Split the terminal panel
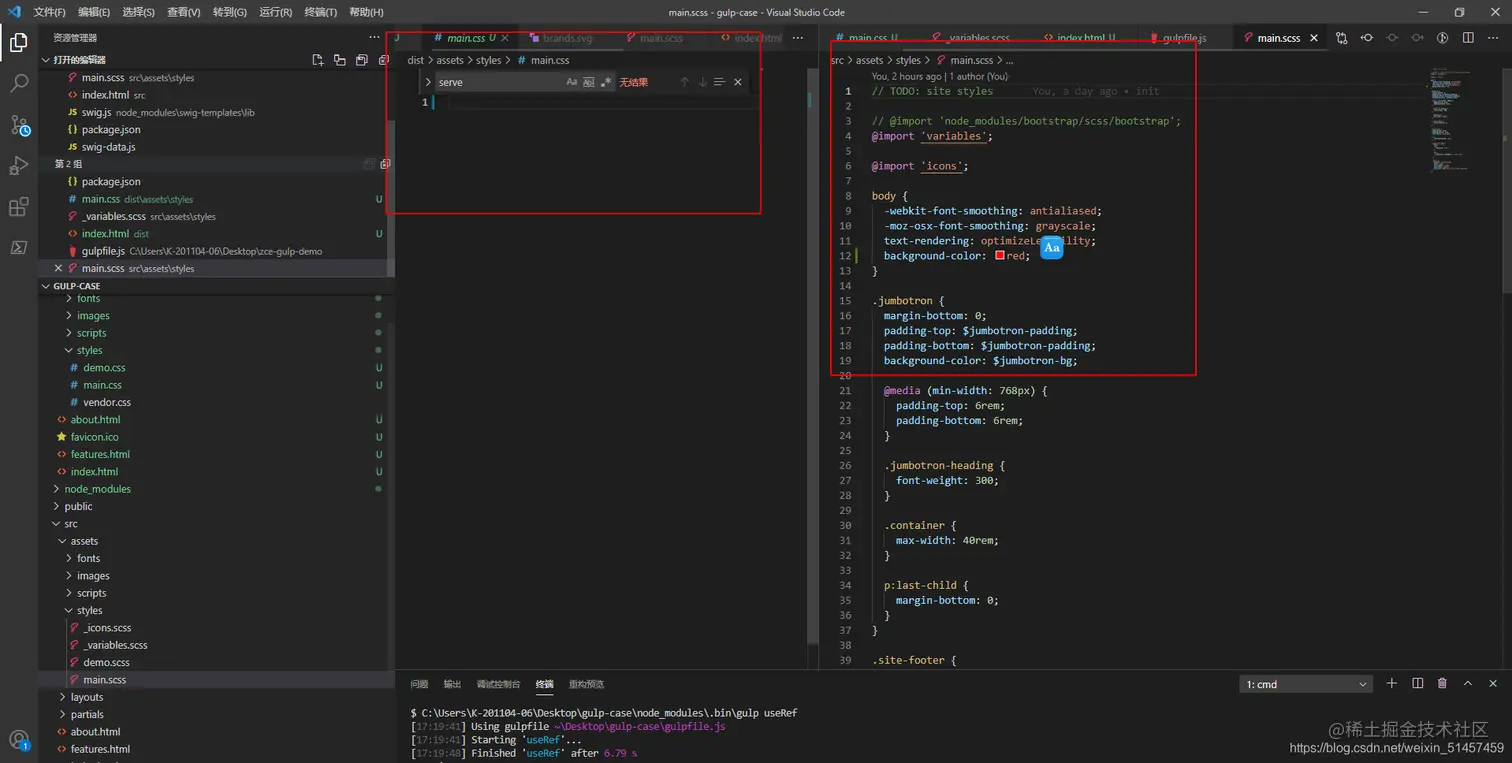 [x=1417, y=683]
